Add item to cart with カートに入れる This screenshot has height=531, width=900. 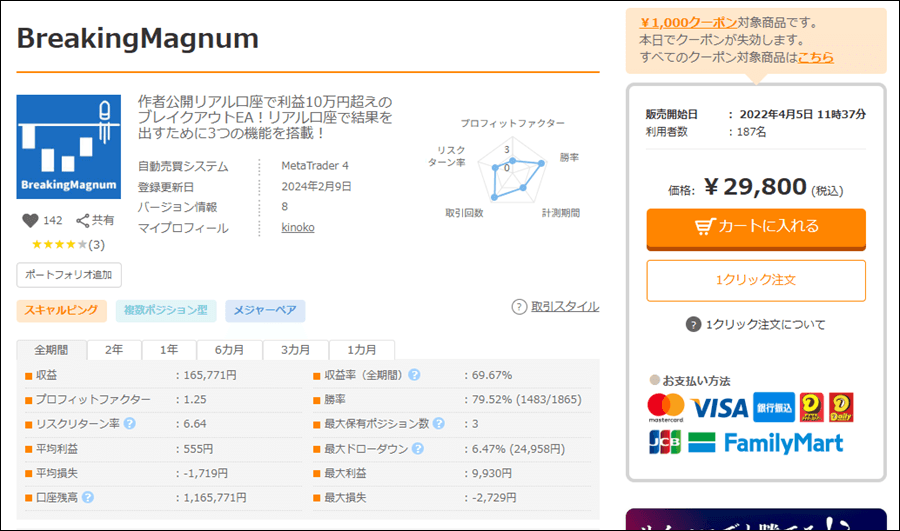point(756,227)
